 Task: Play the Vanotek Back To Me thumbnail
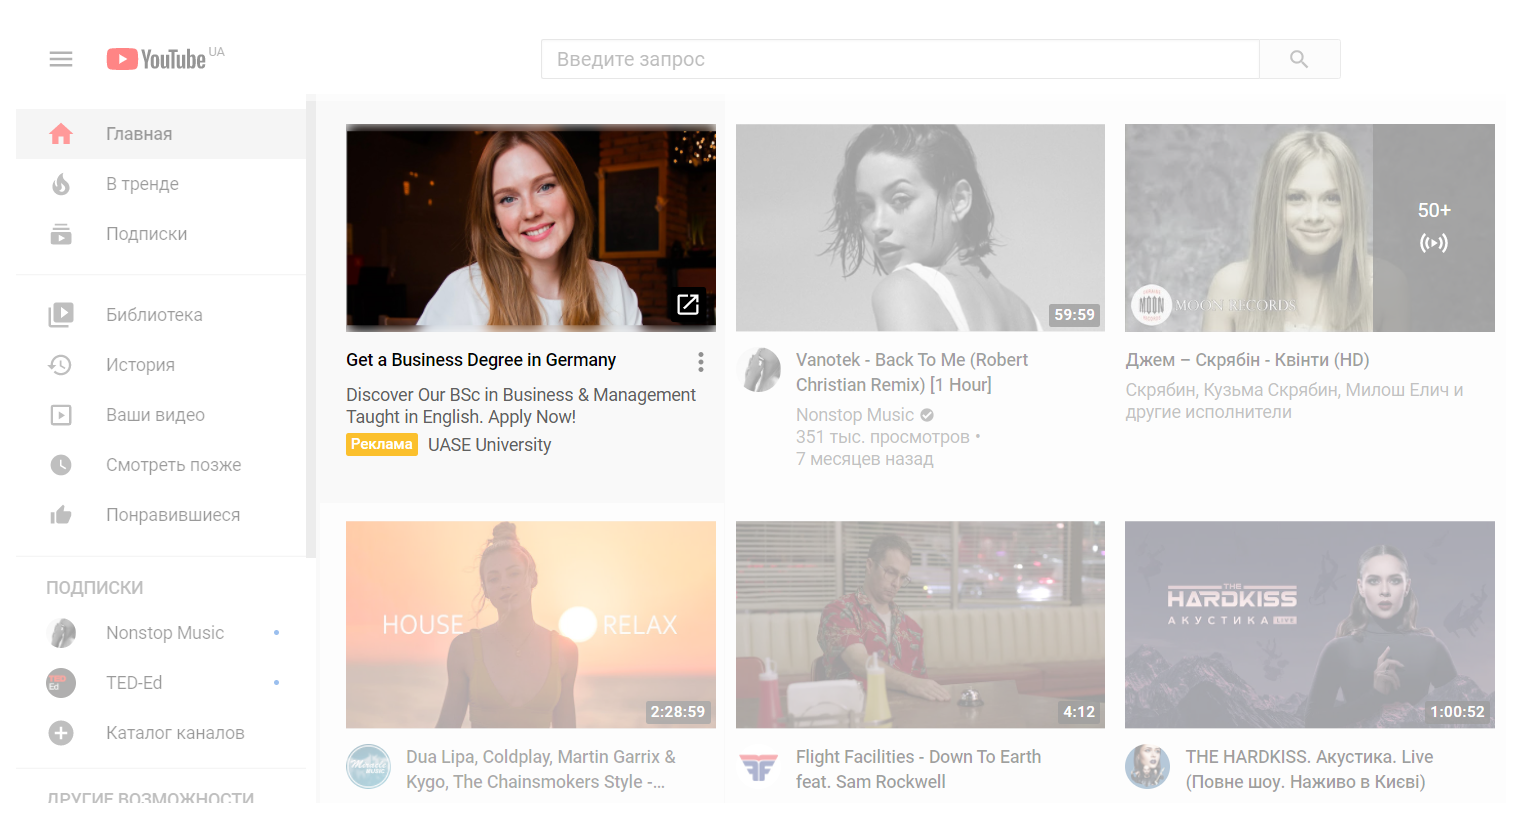tap(920, 227)
